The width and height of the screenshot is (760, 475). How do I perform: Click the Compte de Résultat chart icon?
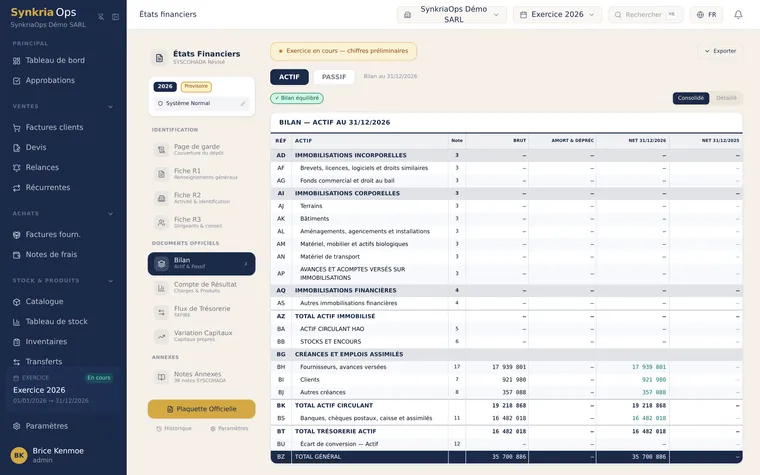click(x=161, y=288)
